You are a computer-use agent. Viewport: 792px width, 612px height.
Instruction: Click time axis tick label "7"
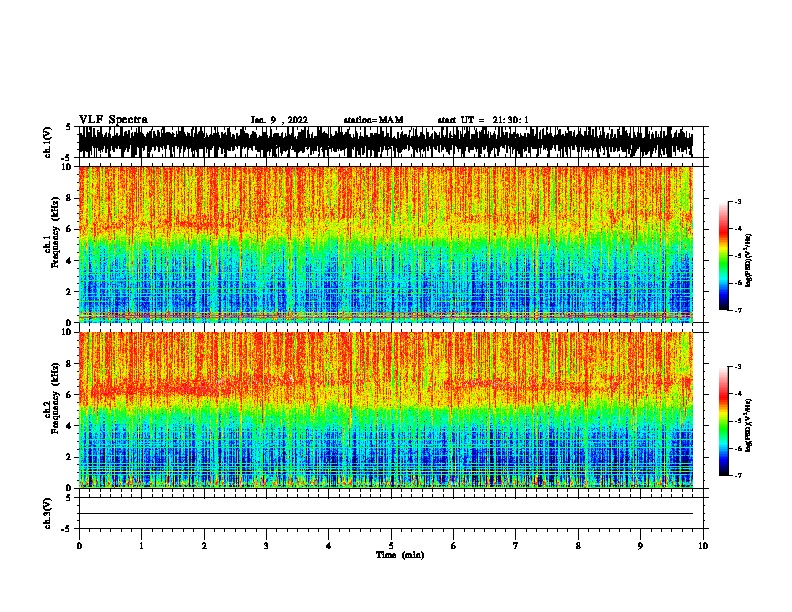516,546
